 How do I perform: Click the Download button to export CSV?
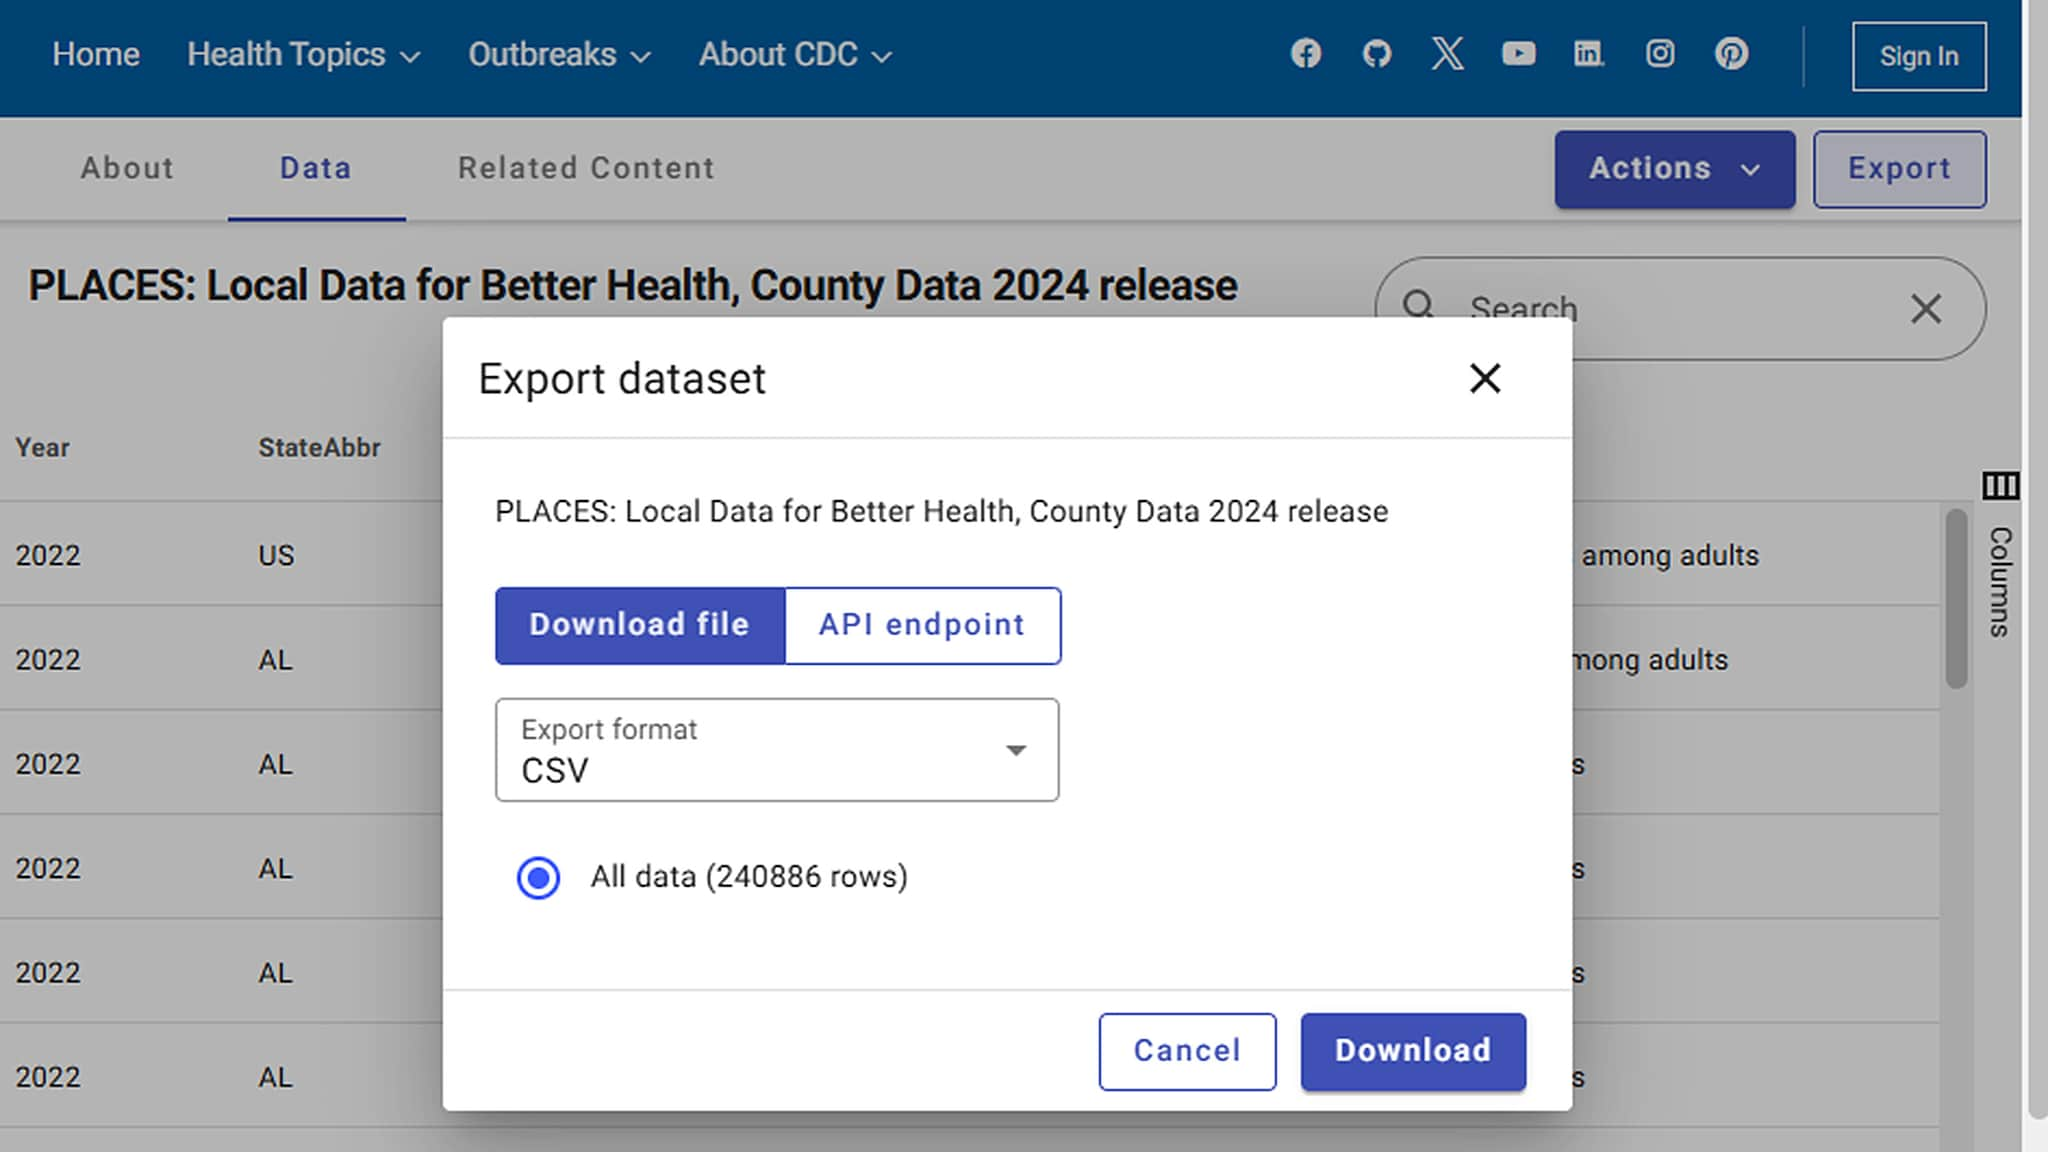coord(1414,1049)
